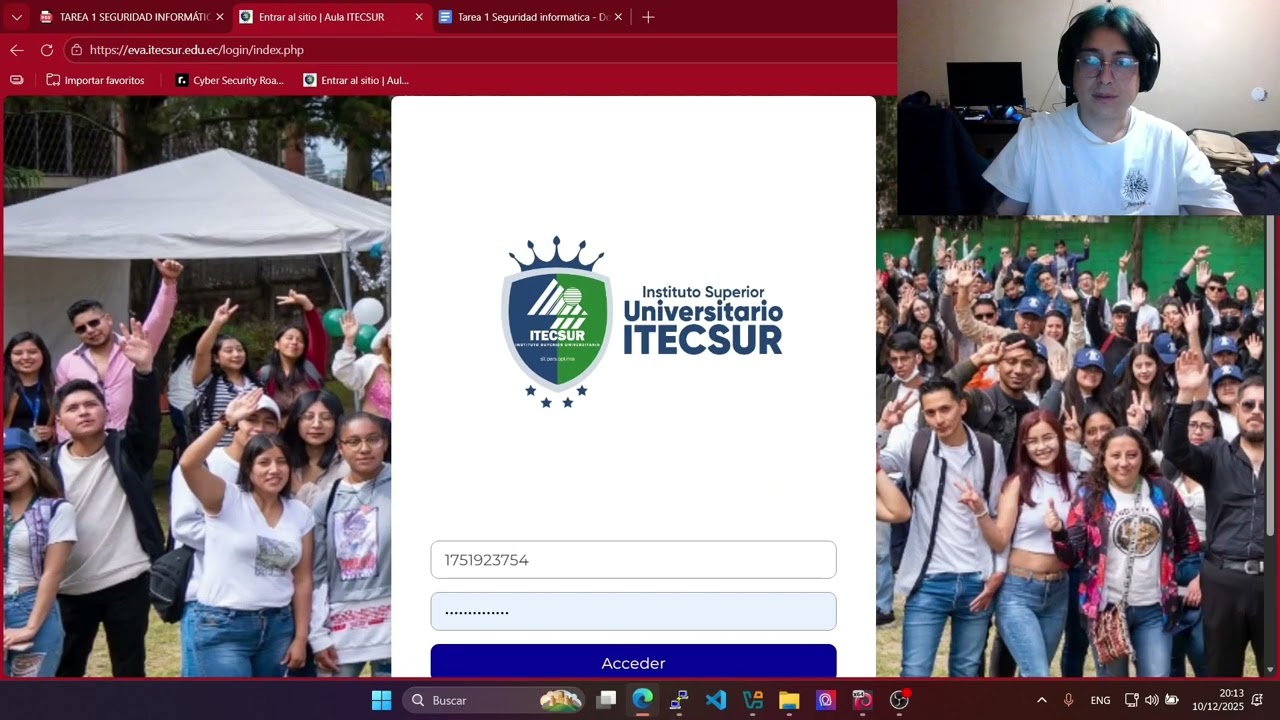1280x720 pixels.
Task: Open Cyber Security Roa... bookmark
Action: [230, 80]
